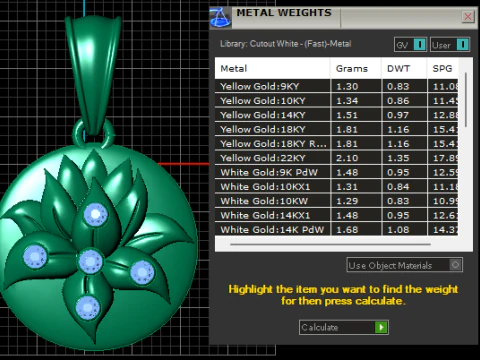This screenshot has width=480, height=360.
Task: Click the green arrow on Calculate
Action: click(381, 327)
